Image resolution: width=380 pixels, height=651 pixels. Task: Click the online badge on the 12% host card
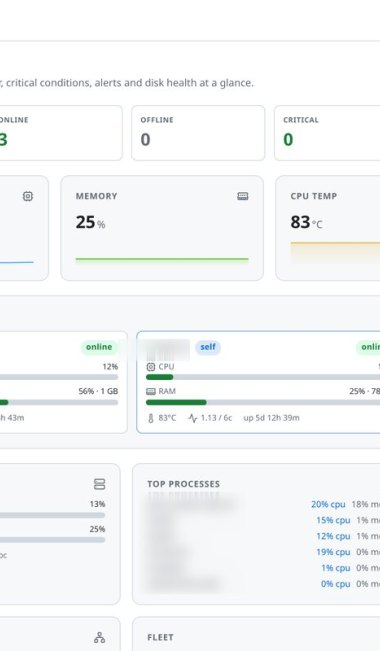coord(99,347)
